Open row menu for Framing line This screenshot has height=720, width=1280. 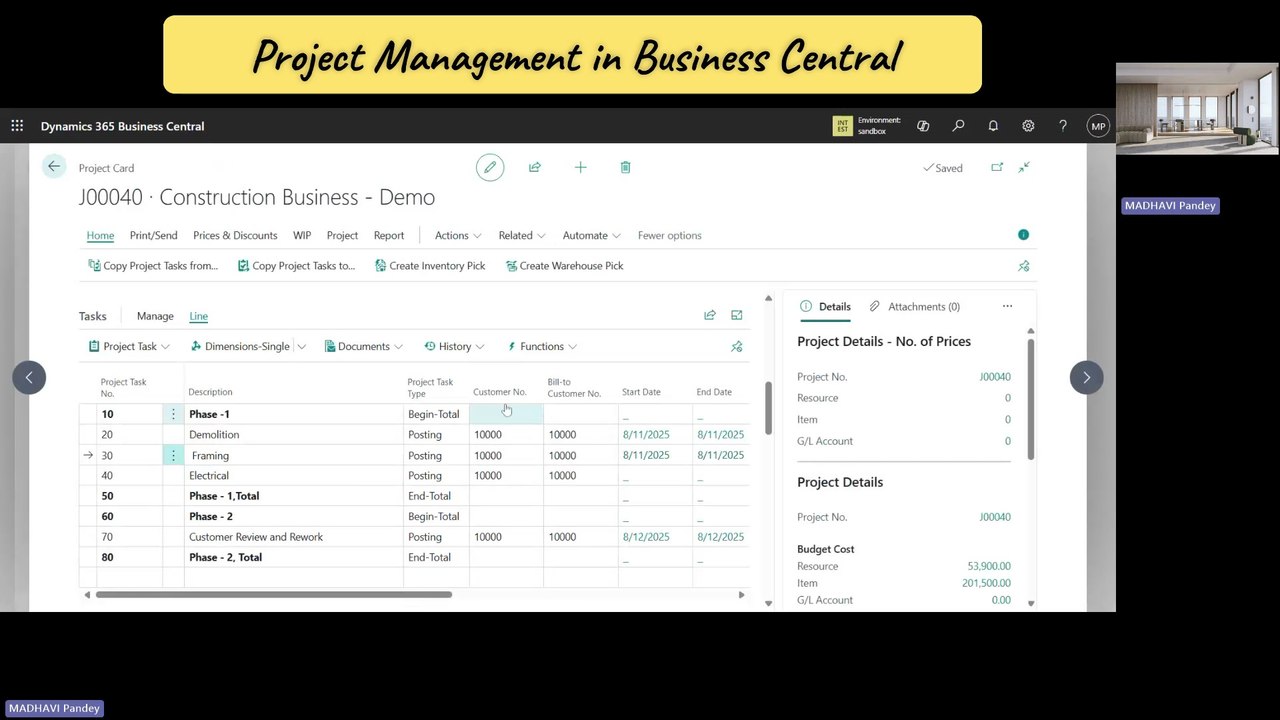click(x=173, y=455)
